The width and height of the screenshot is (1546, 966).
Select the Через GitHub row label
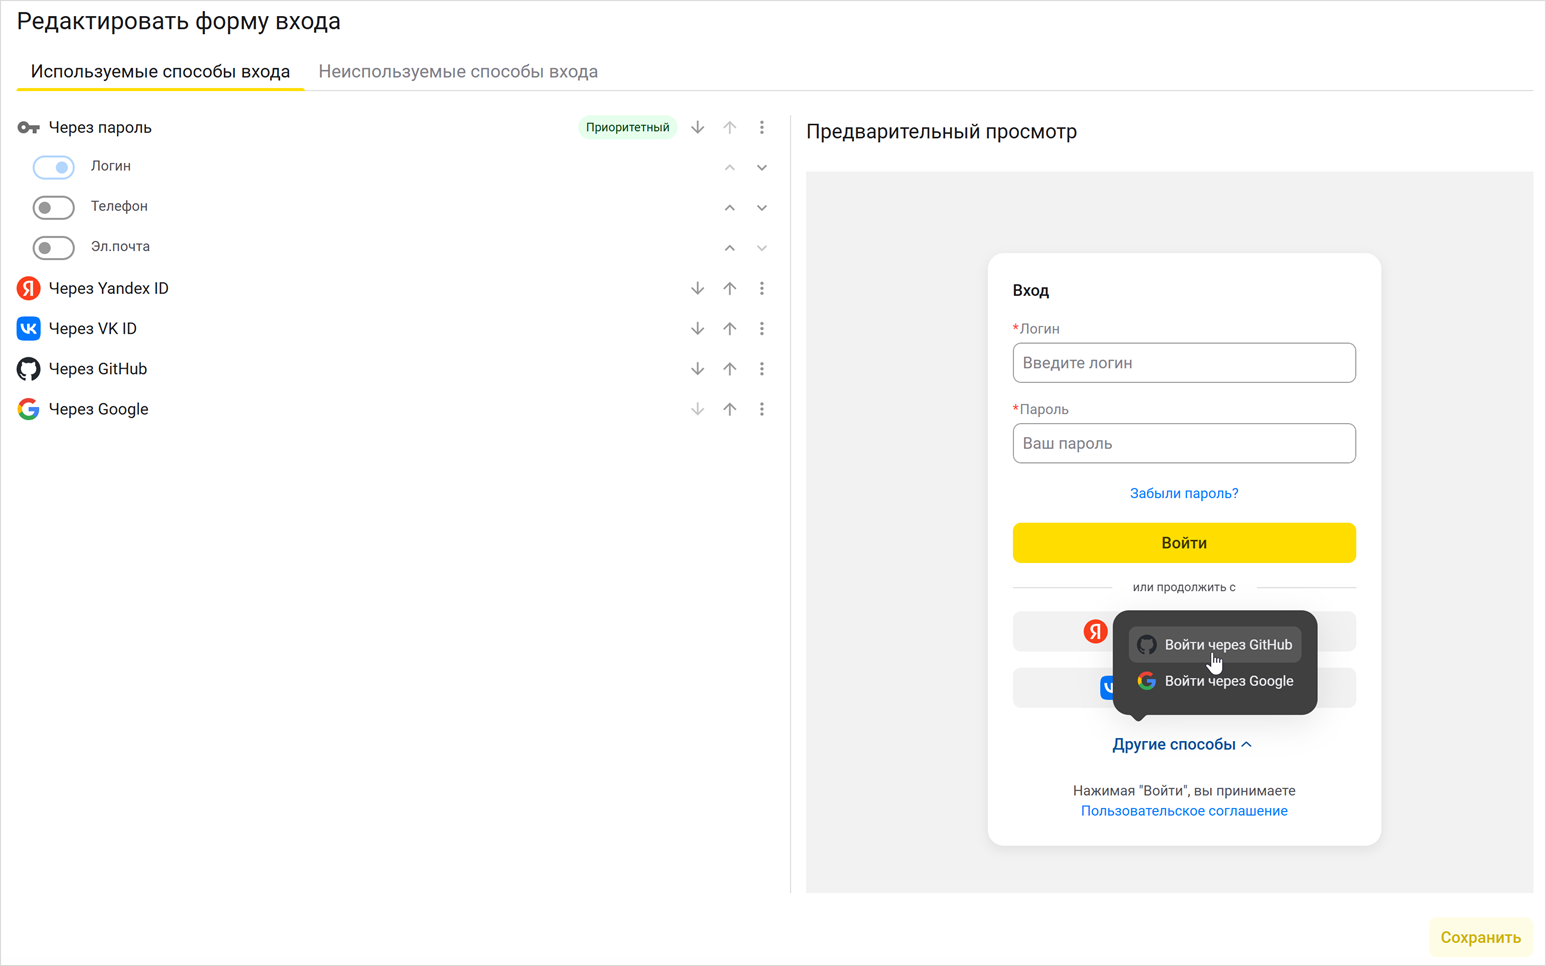[98, 369]
